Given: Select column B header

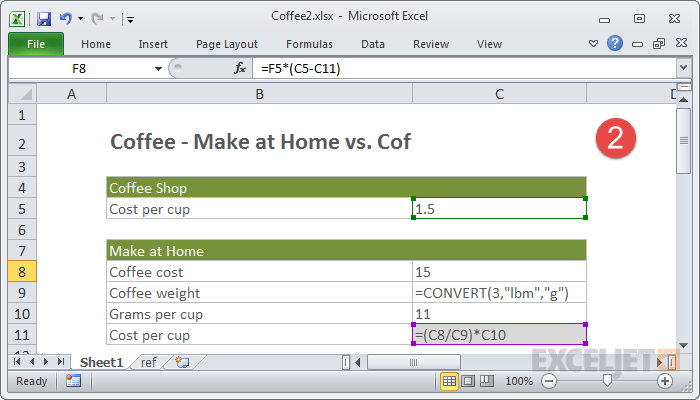Looking at the screenshot, I should (x=259, y=94).
